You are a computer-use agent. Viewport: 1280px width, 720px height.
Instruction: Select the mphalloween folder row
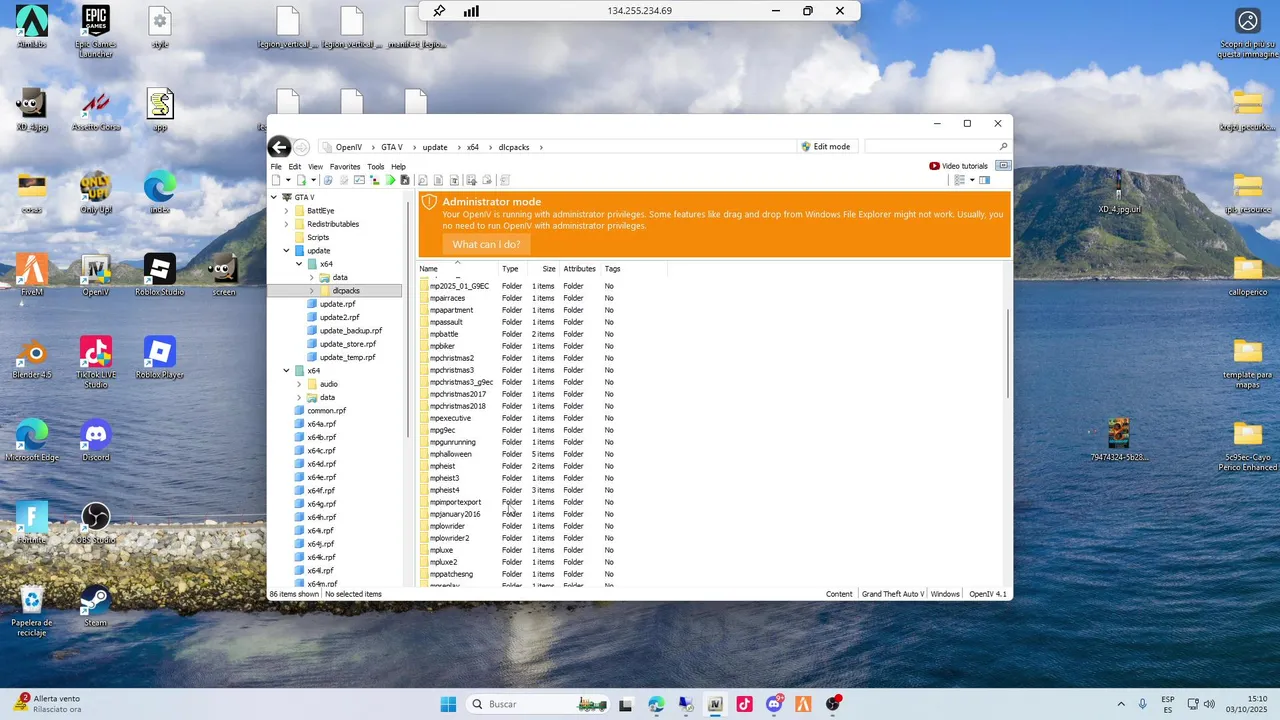520,454
